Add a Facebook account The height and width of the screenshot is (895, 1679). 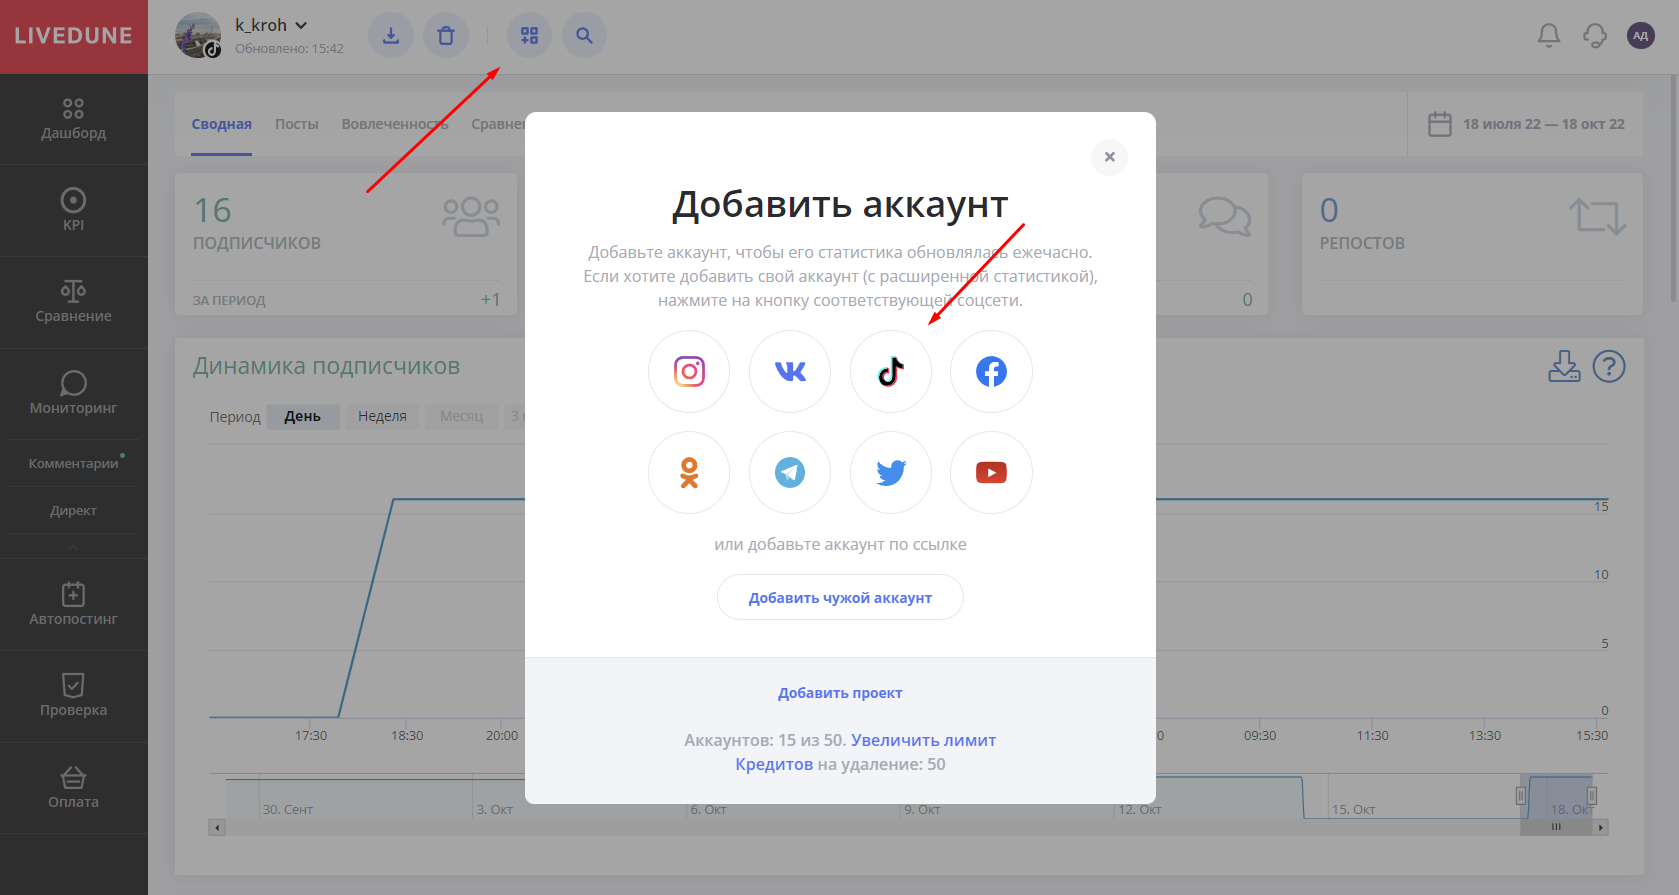991,371
